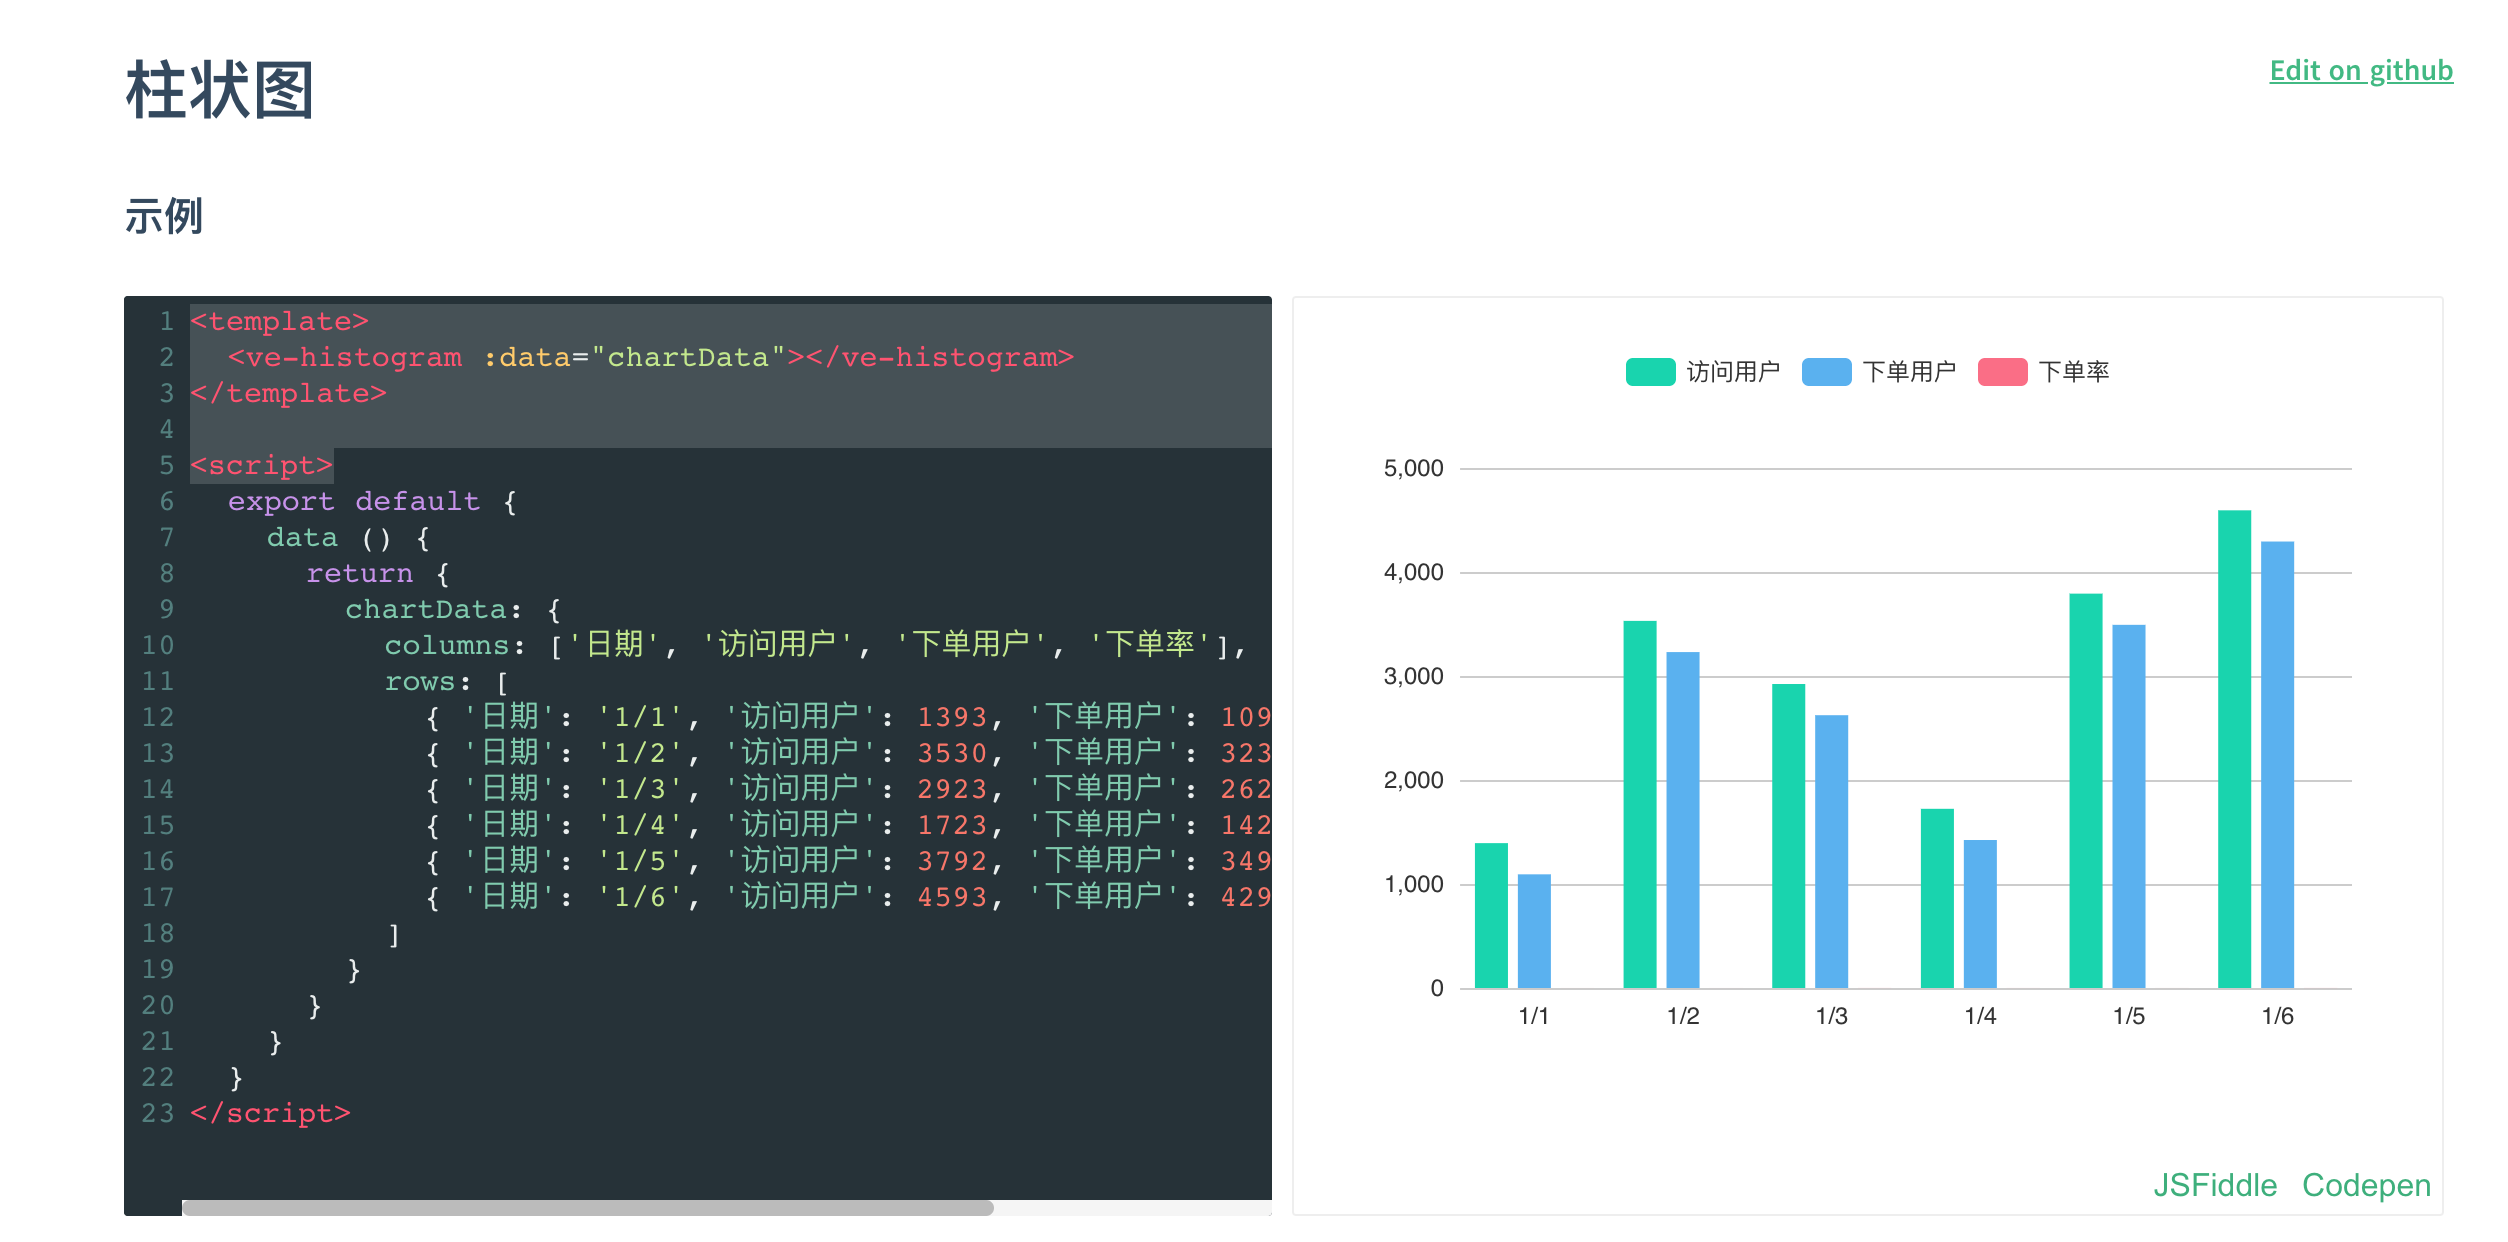Toggle the green 访问用户 legend swatch
This screenshot has width=2508, height=1242.
click(x=1650, y=372)
